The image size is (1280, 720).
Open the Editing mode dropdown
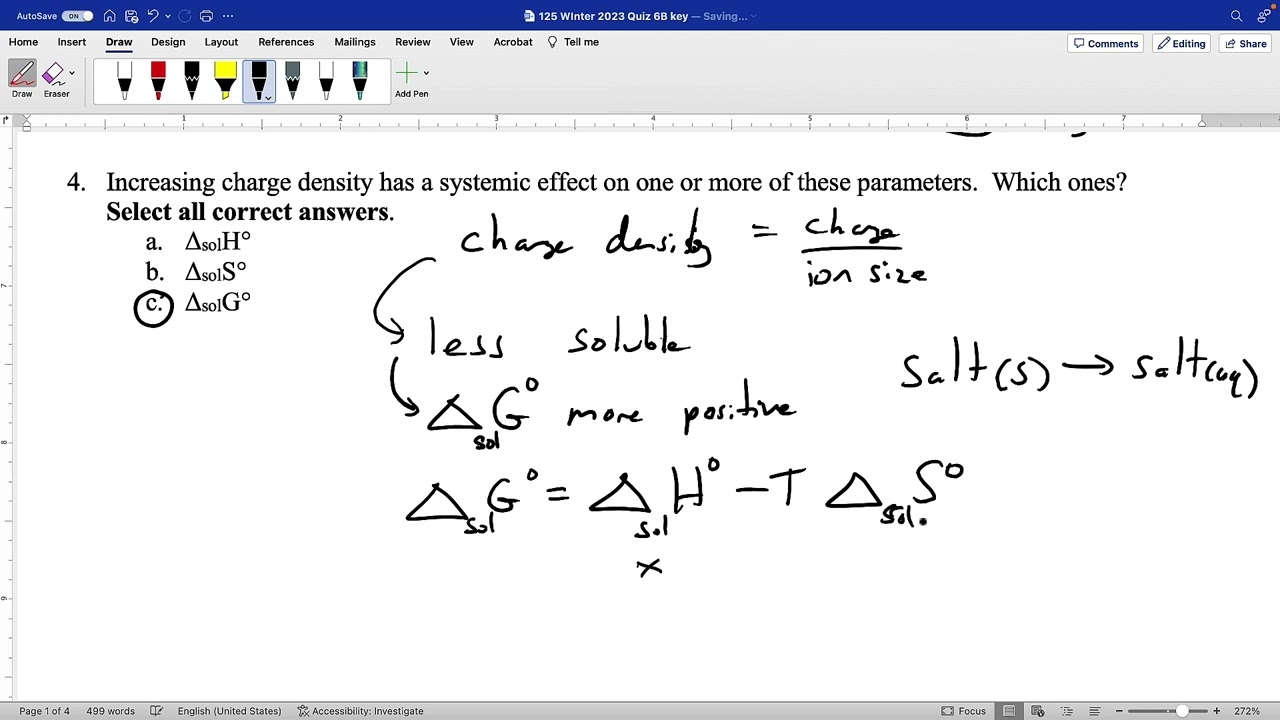coord(1181,44)
